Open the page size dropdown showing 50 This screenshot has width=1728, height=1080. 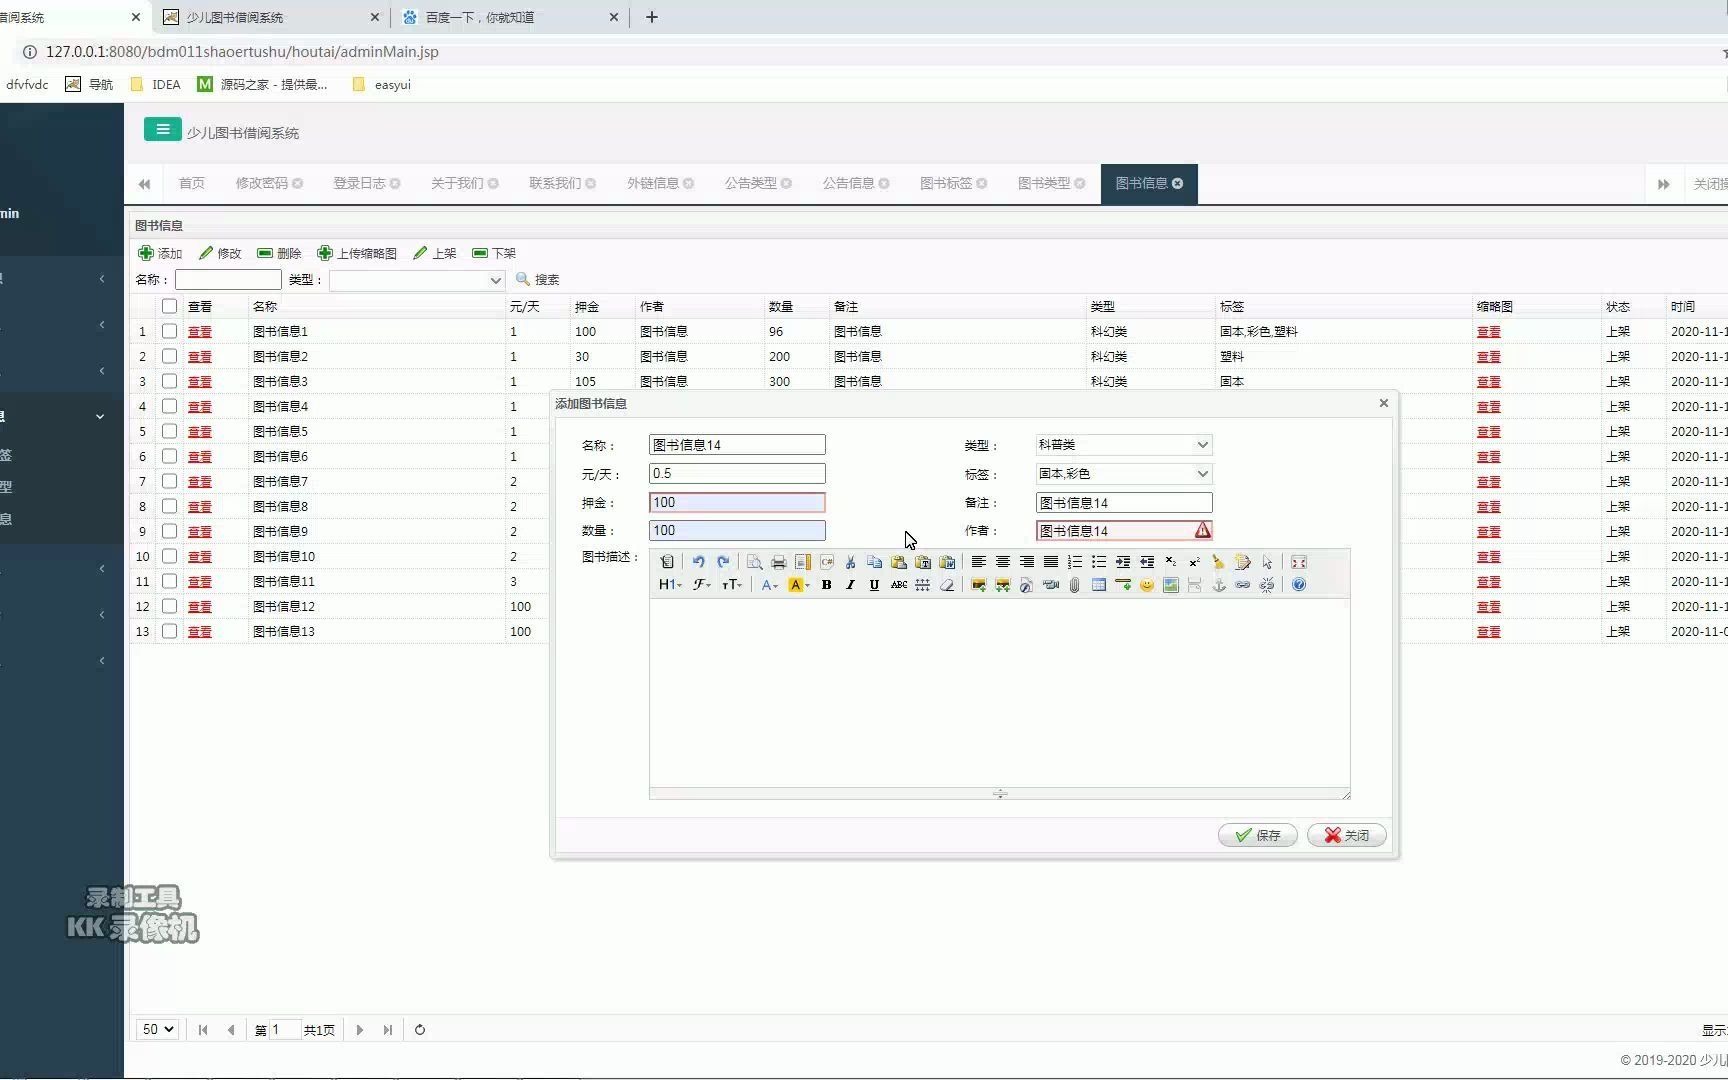pyautogui.click(x=158, y=1029)
